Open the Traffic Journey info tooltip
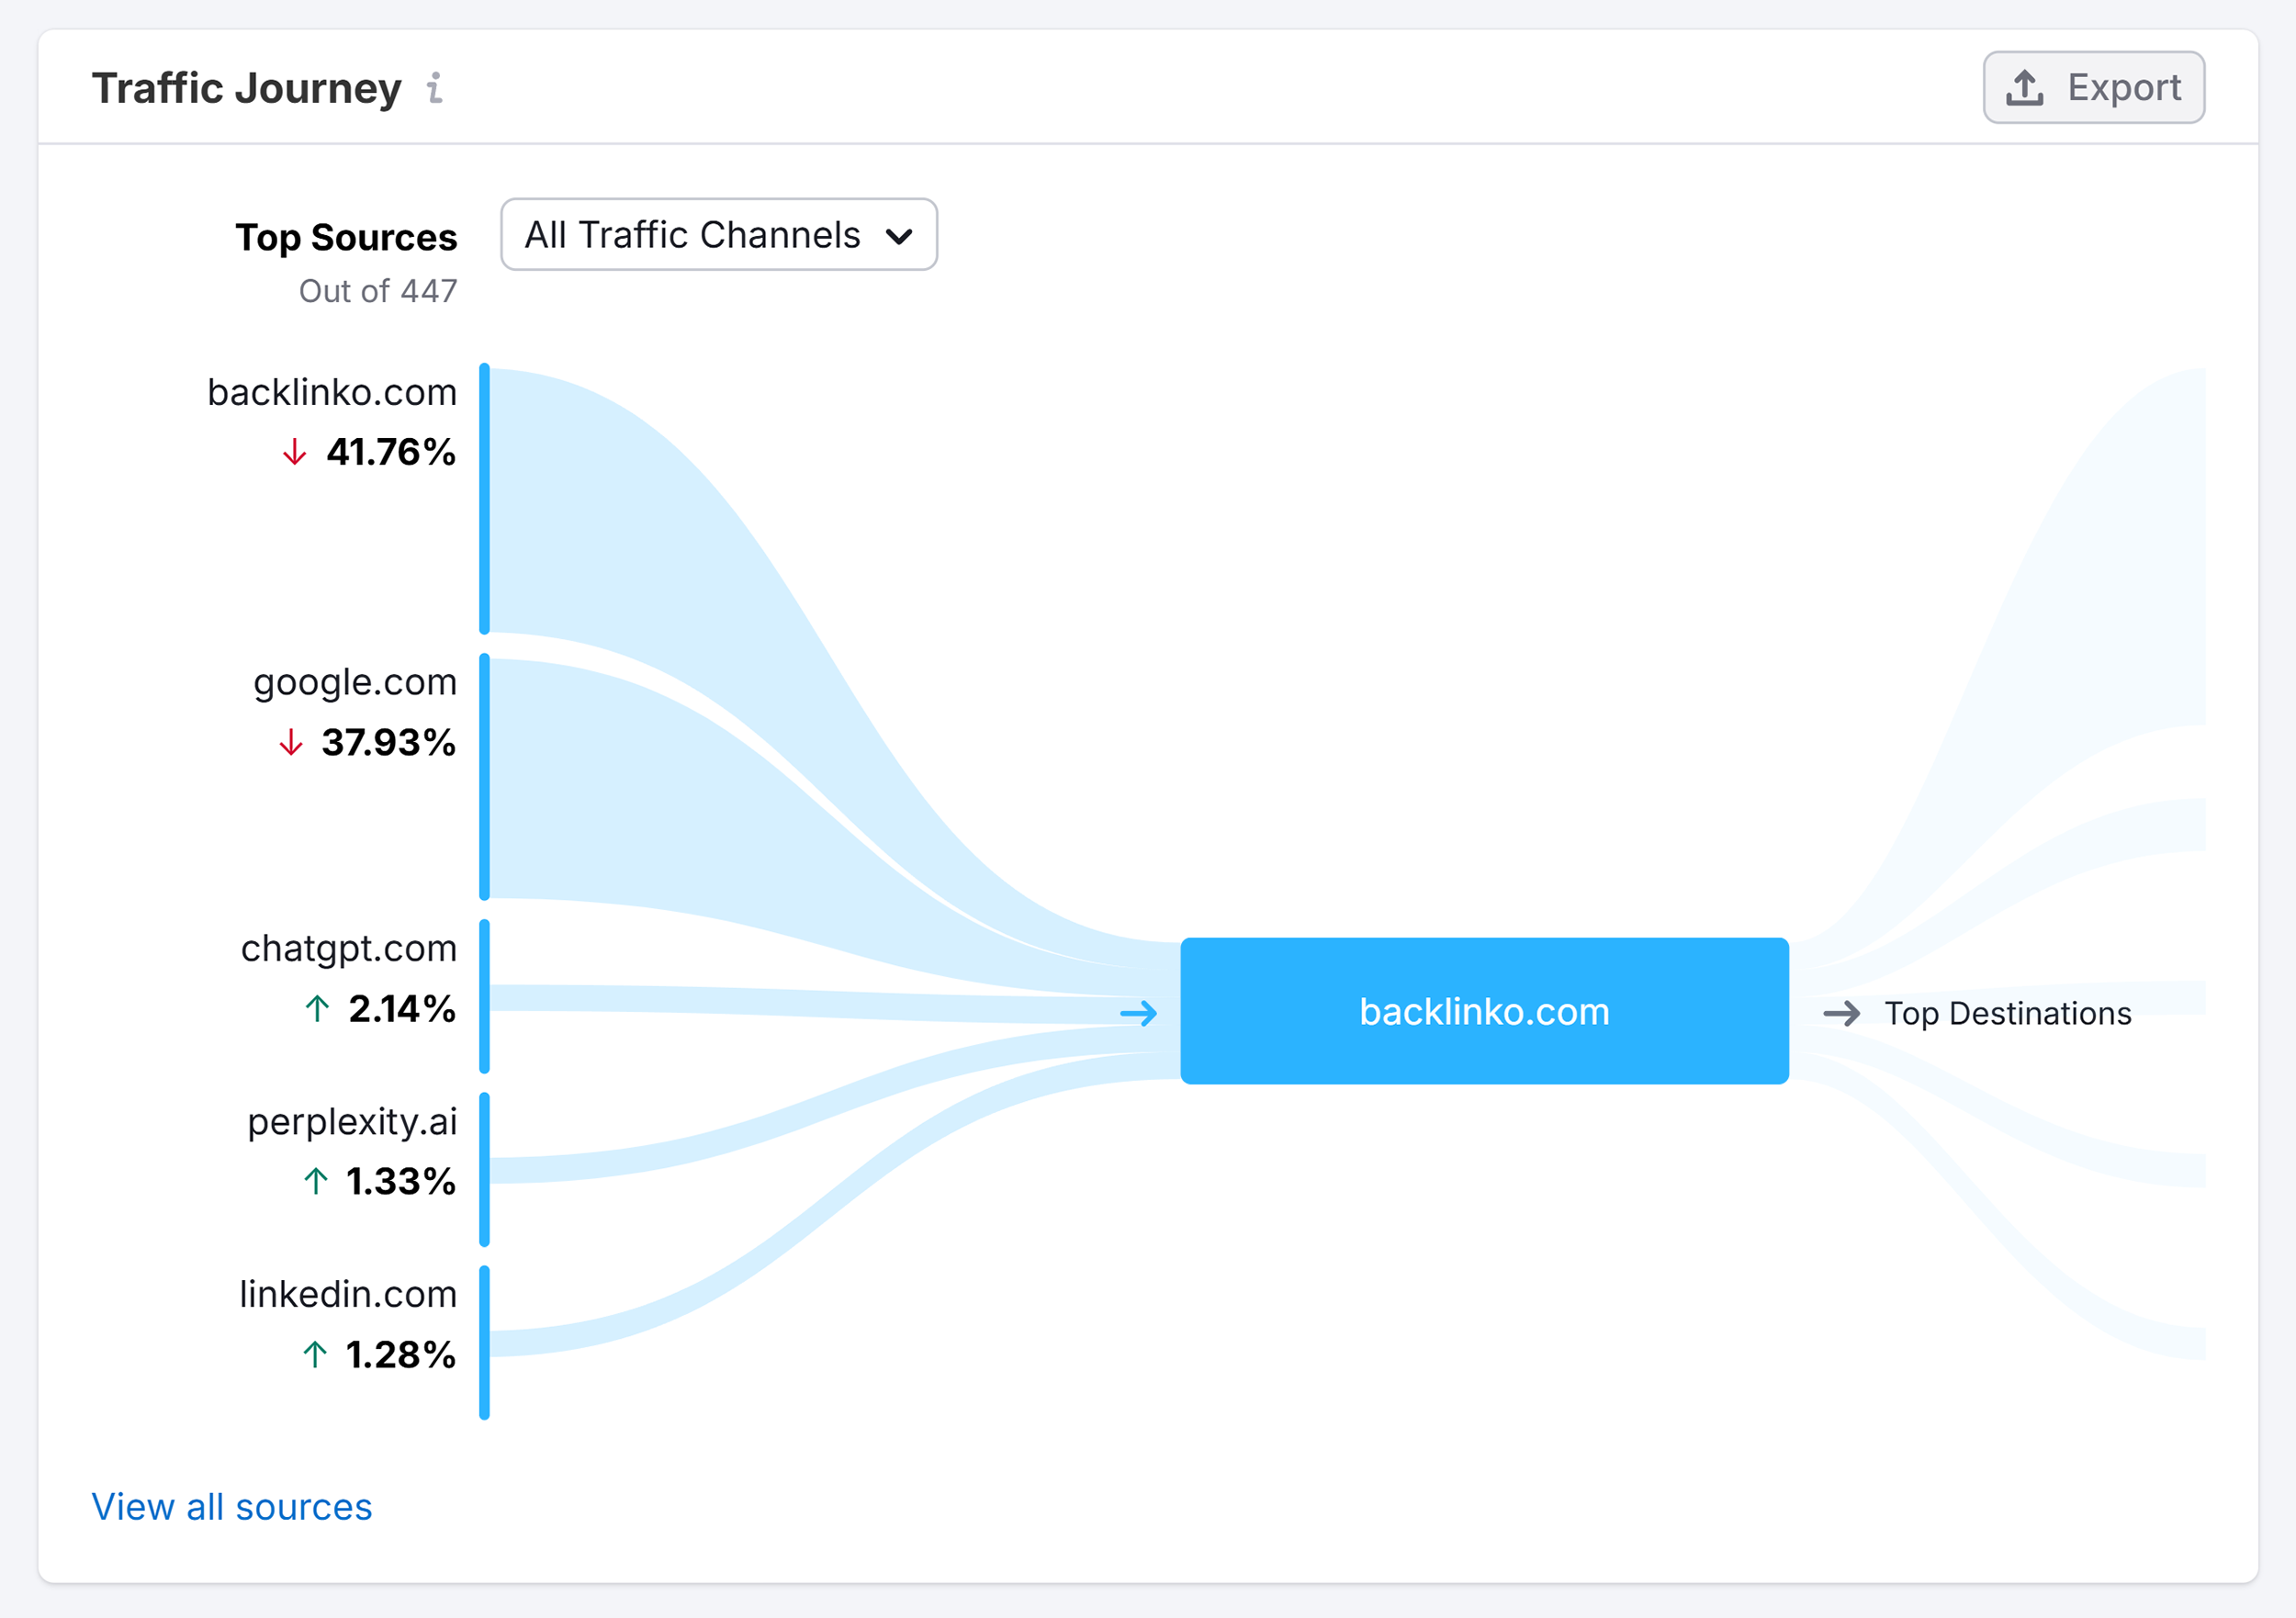This screenshot has width=2296, height=1618. click(x=434, y=90)
